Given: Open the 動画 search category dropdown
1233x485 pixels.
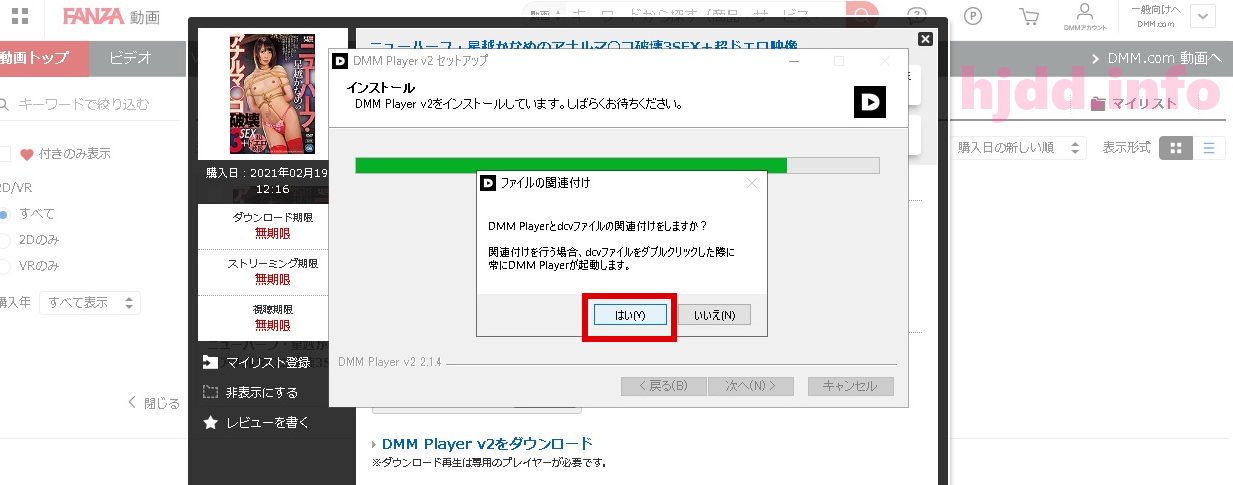Looking at the screenshot, I should tap(544, 16).
